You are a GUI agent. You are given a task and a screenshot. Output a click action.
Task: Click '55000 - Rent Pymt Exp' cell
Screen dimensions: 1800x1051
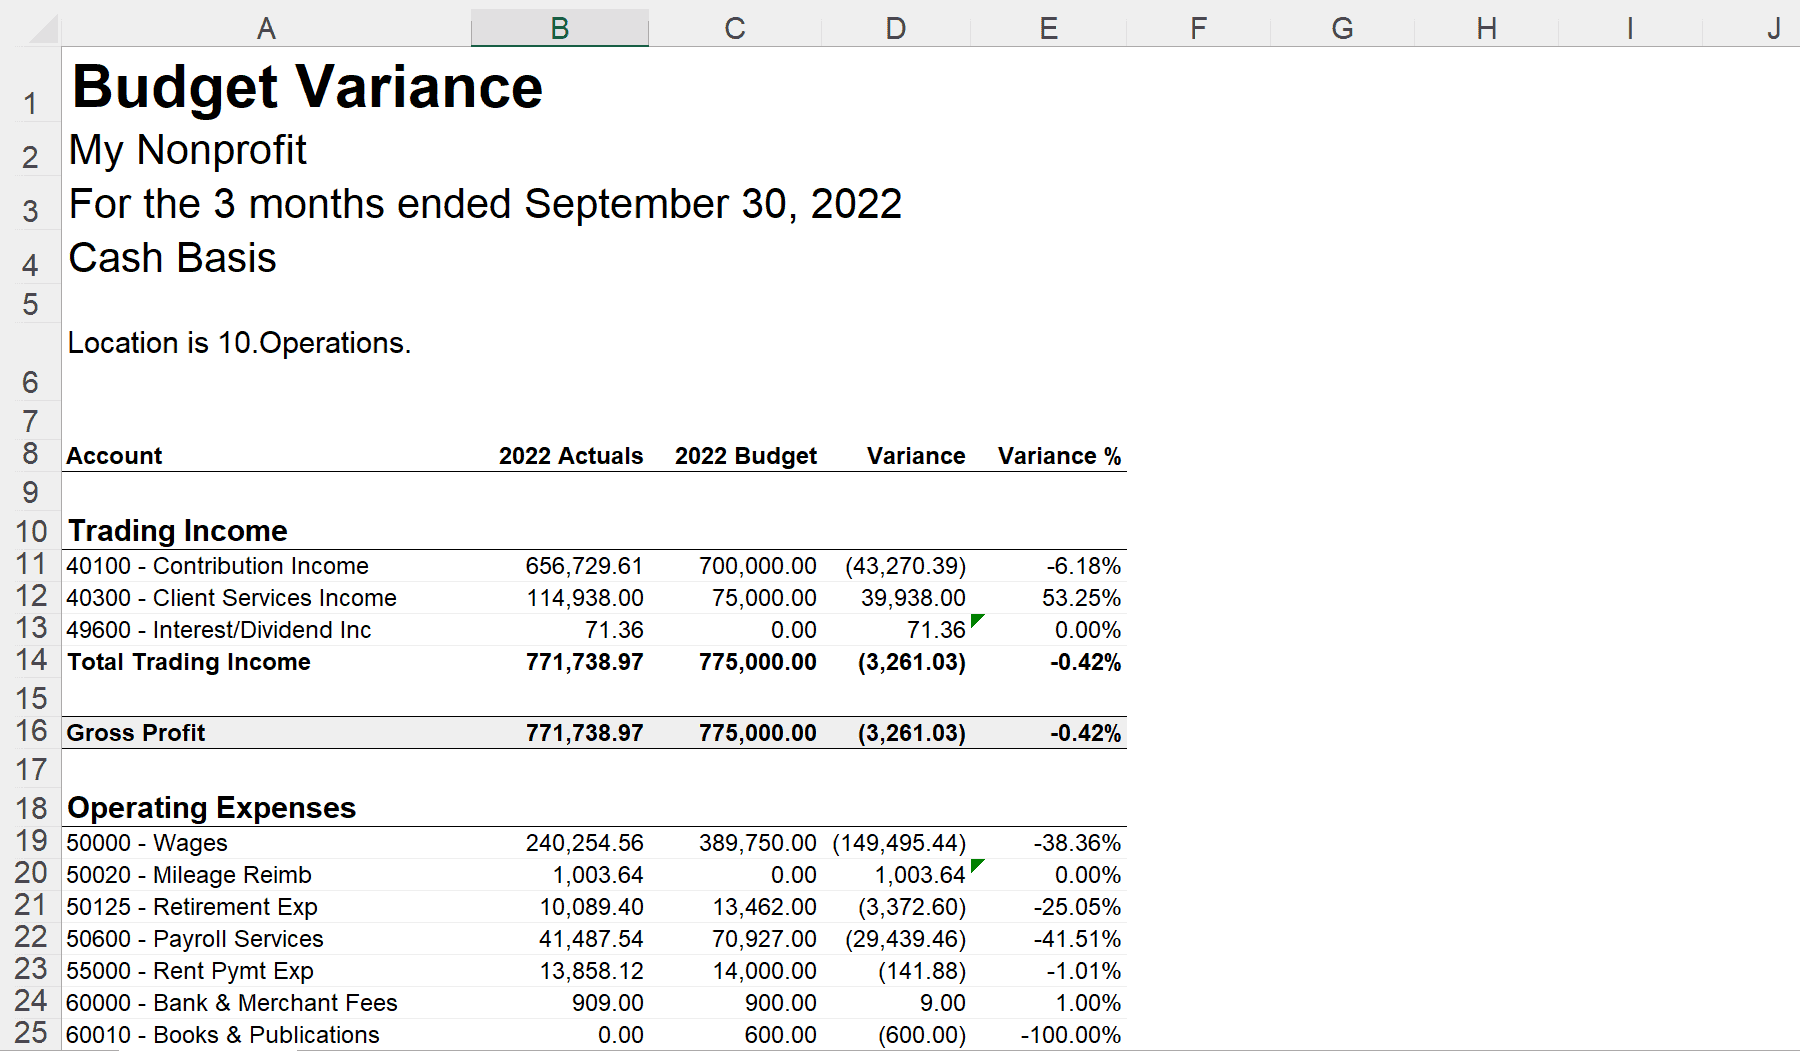(x=190, y=971)
